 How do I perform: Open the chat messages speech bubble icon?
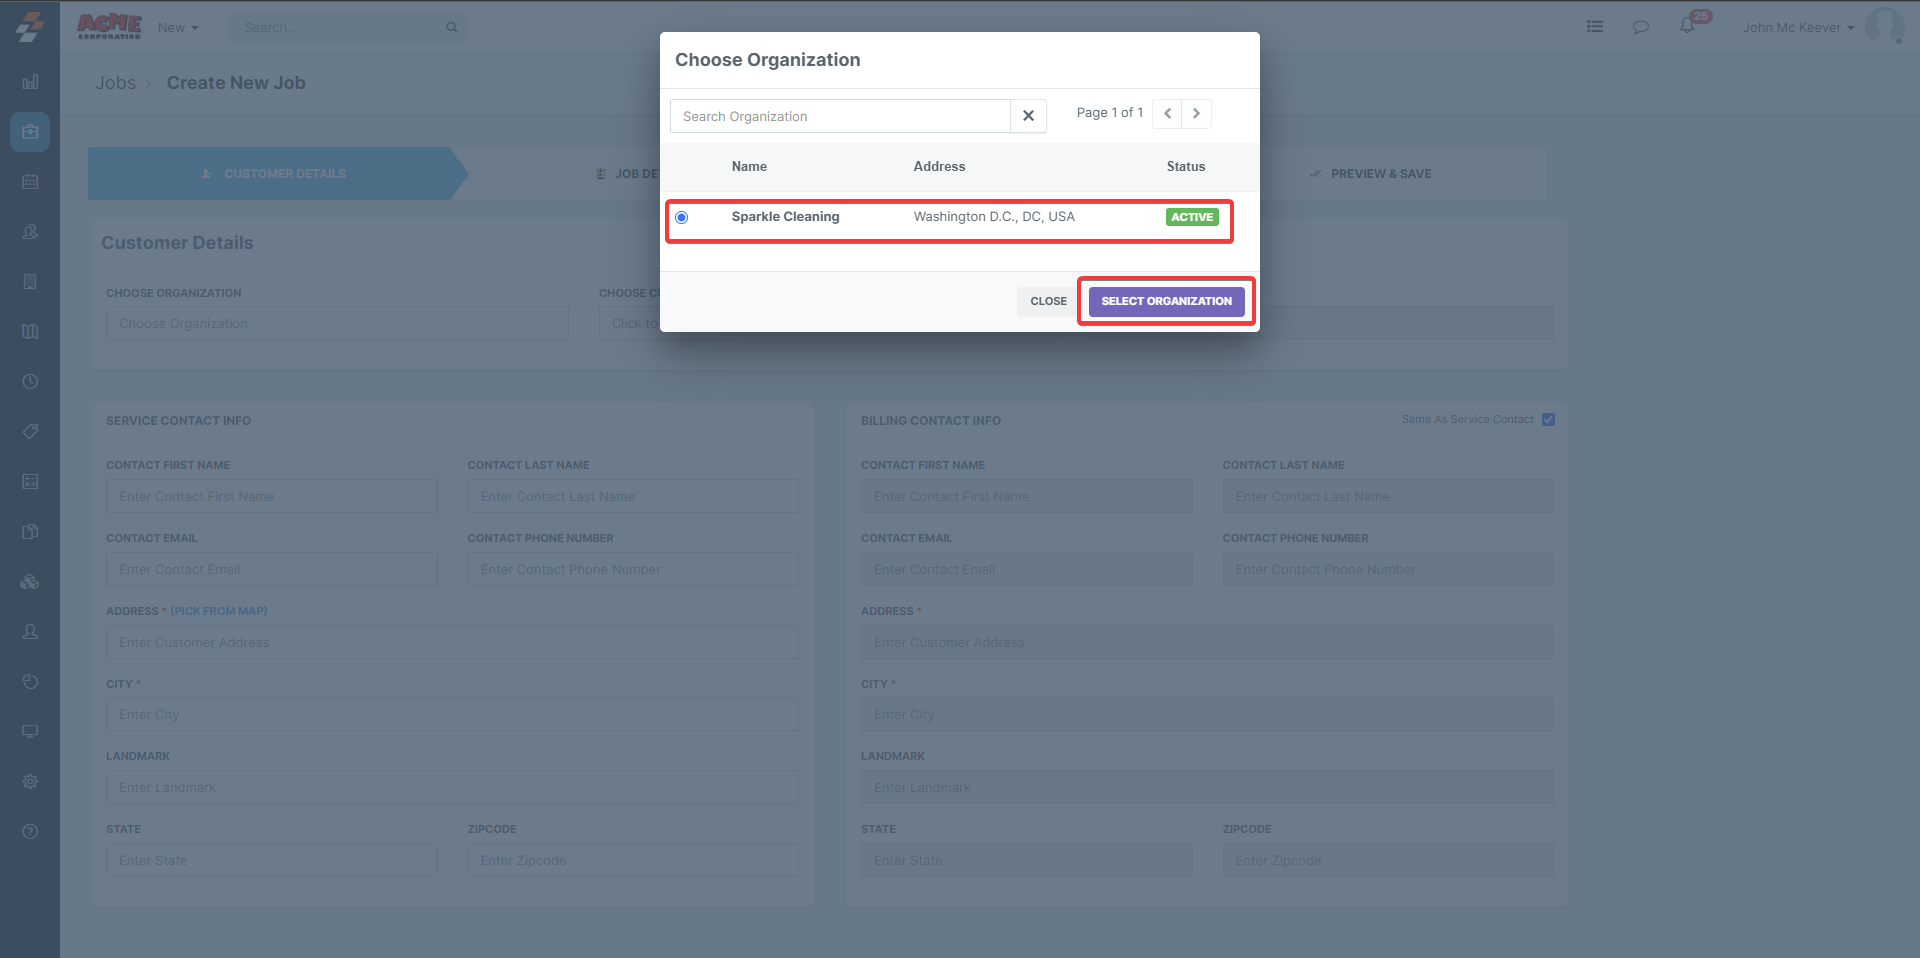tap(1640, 27)
